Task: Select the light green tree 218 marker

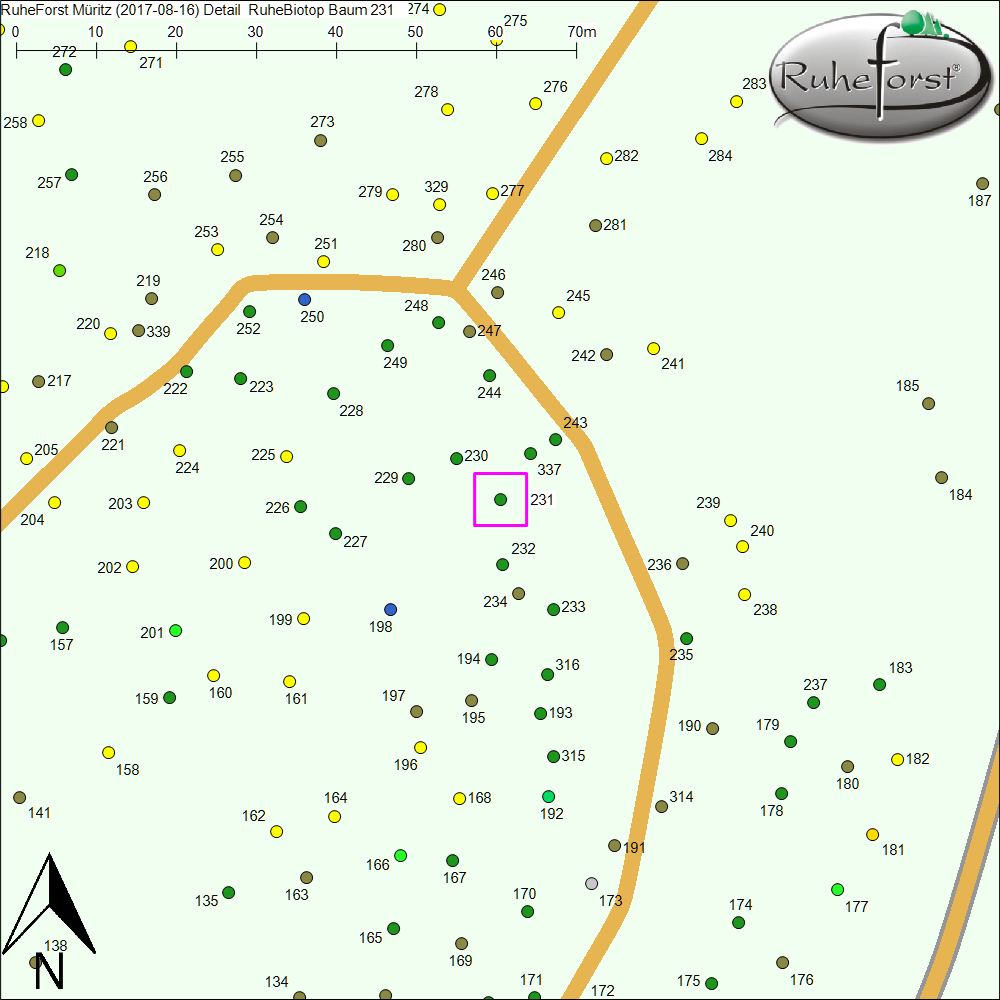Action: pyautogui.click(x=59, y=270)
